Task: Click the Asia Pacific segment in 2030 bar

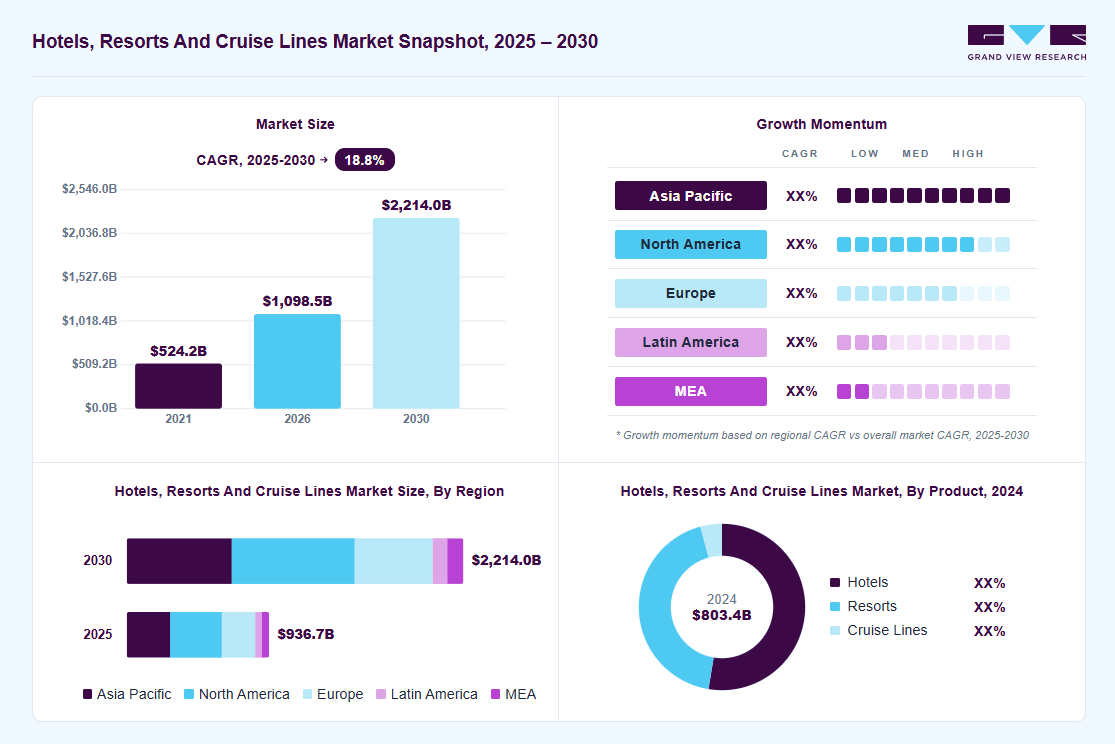Action: [179, 561]
